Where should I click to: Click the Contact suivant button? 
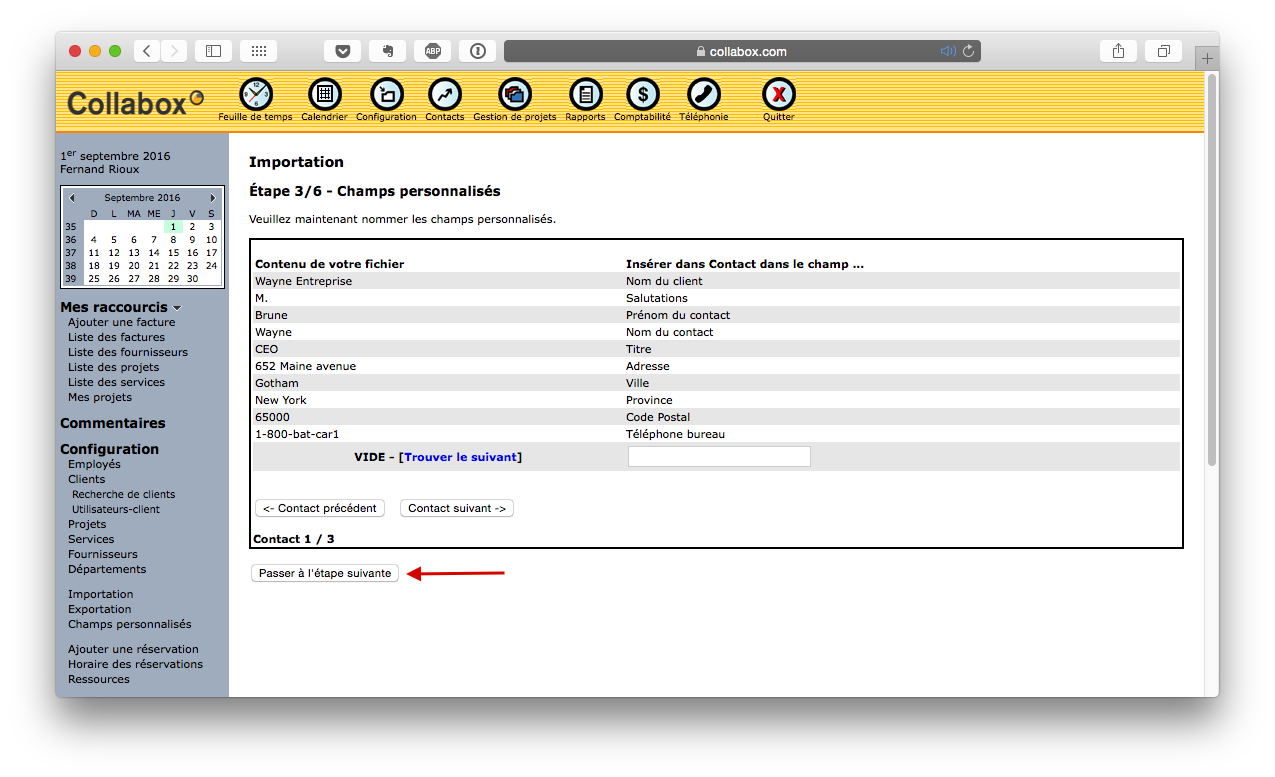[456, 508]
